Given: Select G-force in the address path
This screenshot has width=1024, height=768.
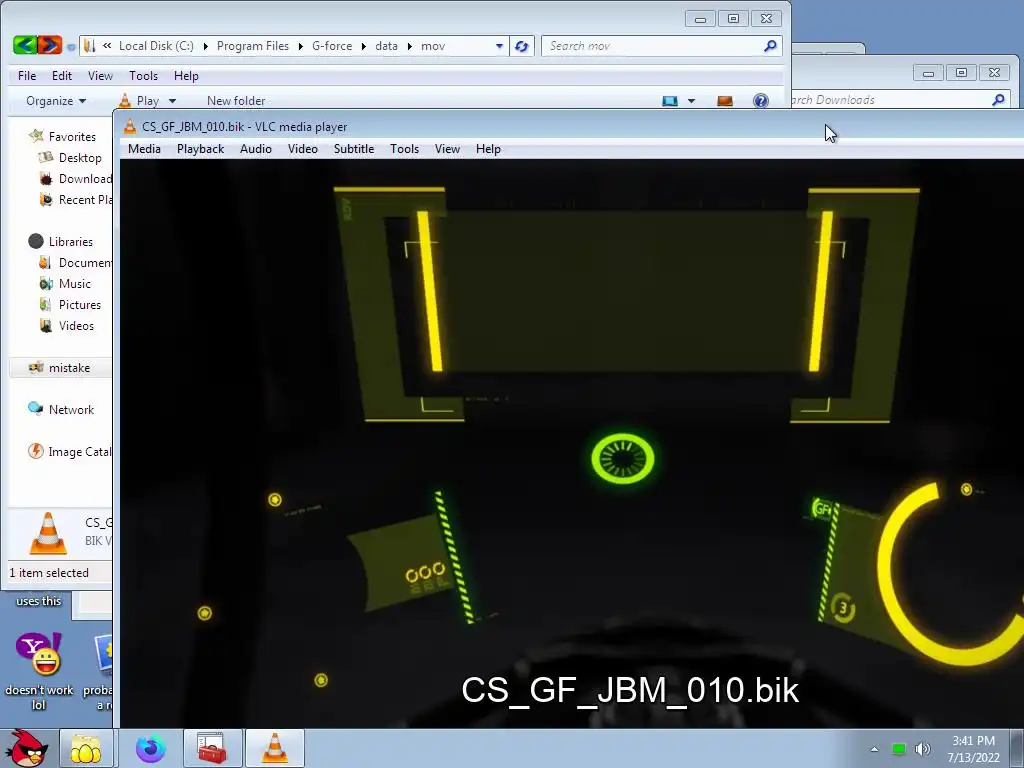Looking at the screenshot, I should point(332,46).
